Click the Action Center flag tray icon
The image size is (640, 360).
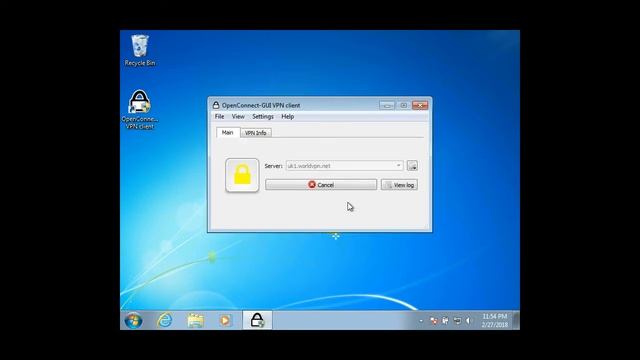(434, 321)
